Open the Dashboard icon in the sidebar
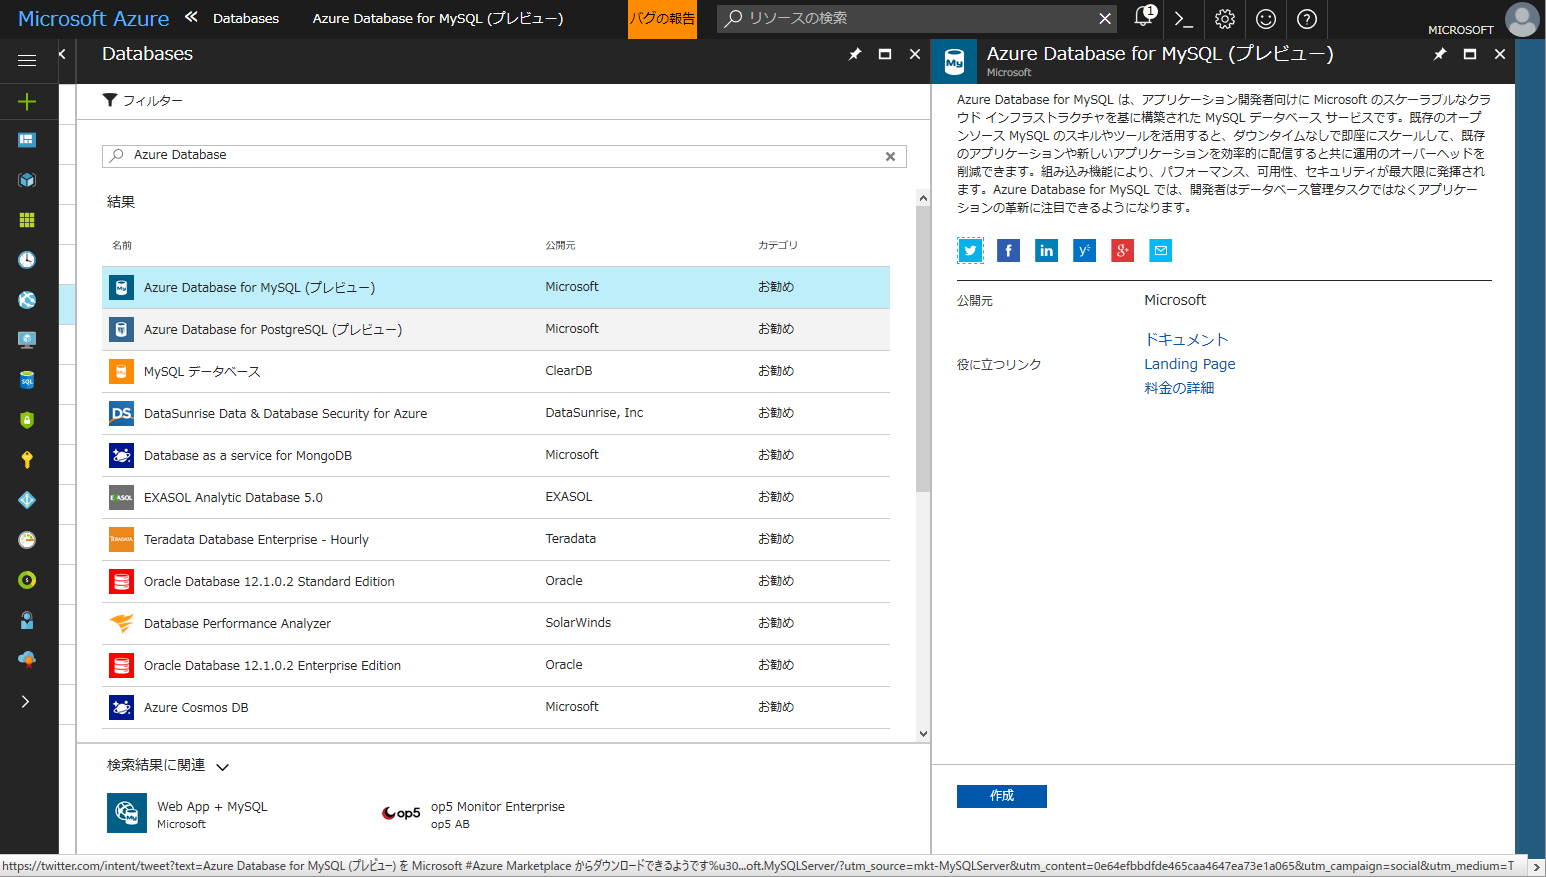 click(x=27, y=140)
